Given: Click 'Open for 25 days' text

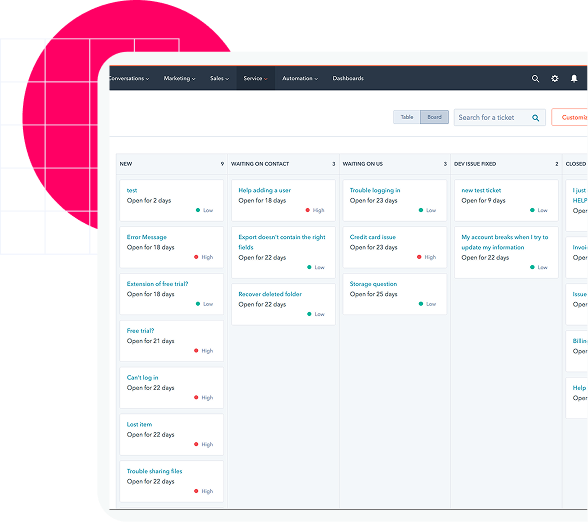Looking at the screenshot, I should [374, 294].
